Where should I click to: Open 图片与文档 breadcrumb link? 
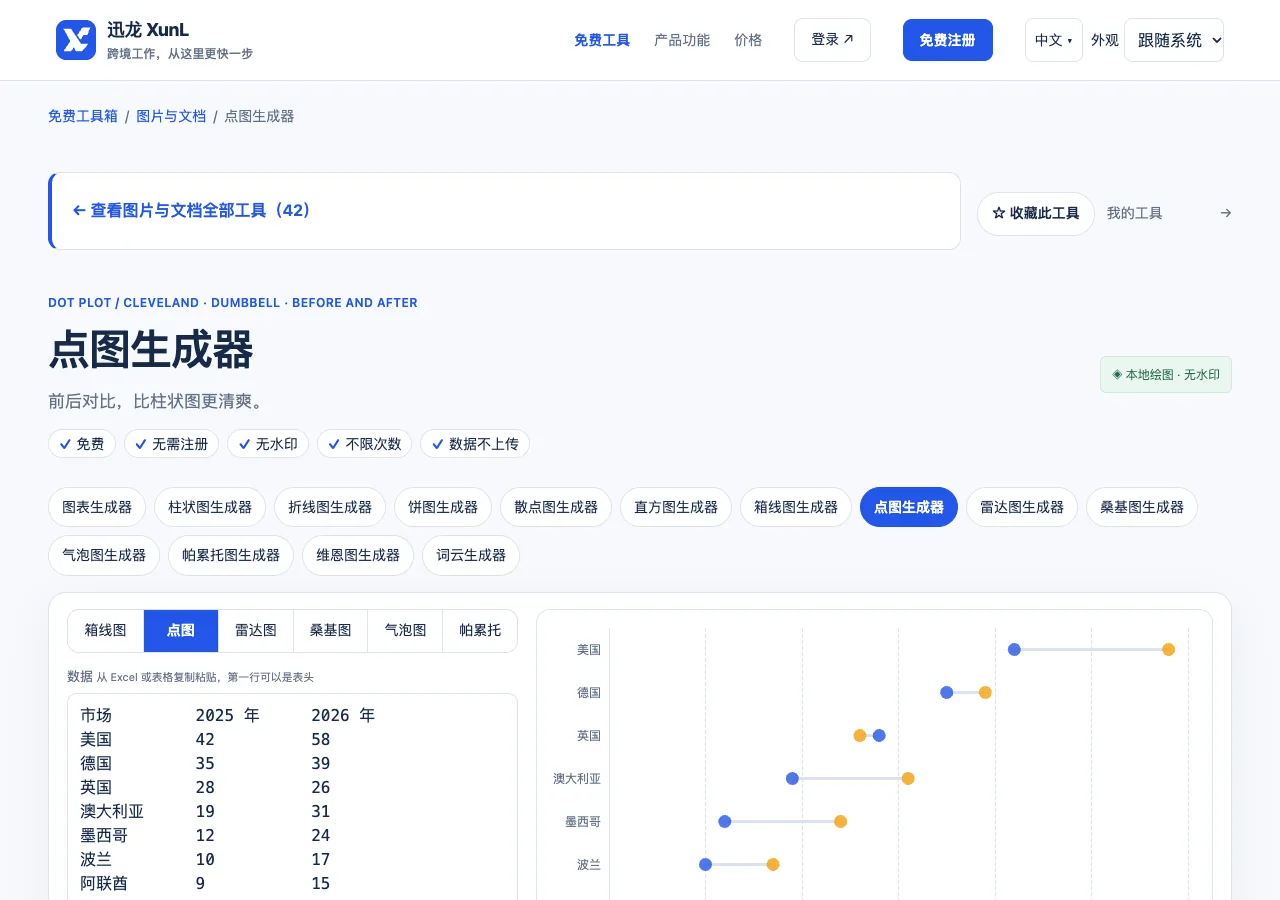[x=171, y=116]
